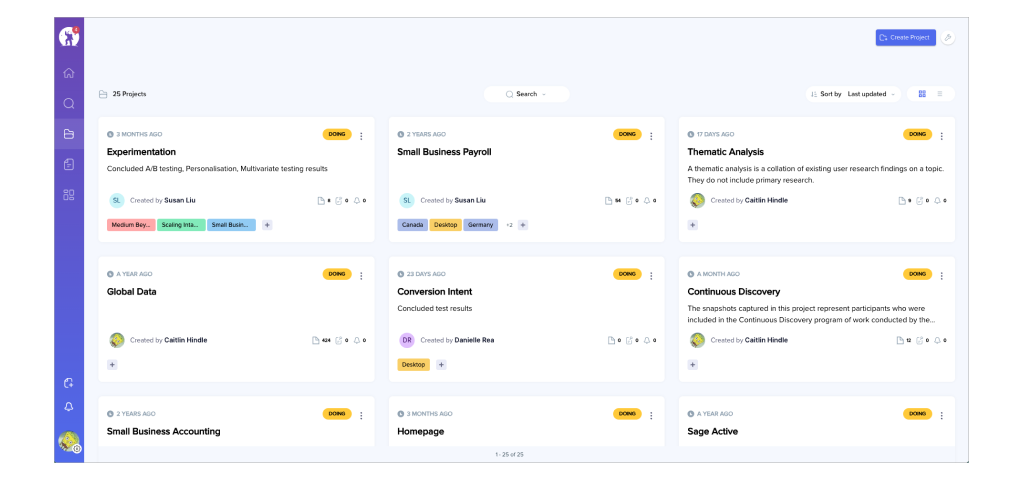Select the Projects folder tab in the sidebar
This screenshot has width=1024, height=480.
[69, 134]
